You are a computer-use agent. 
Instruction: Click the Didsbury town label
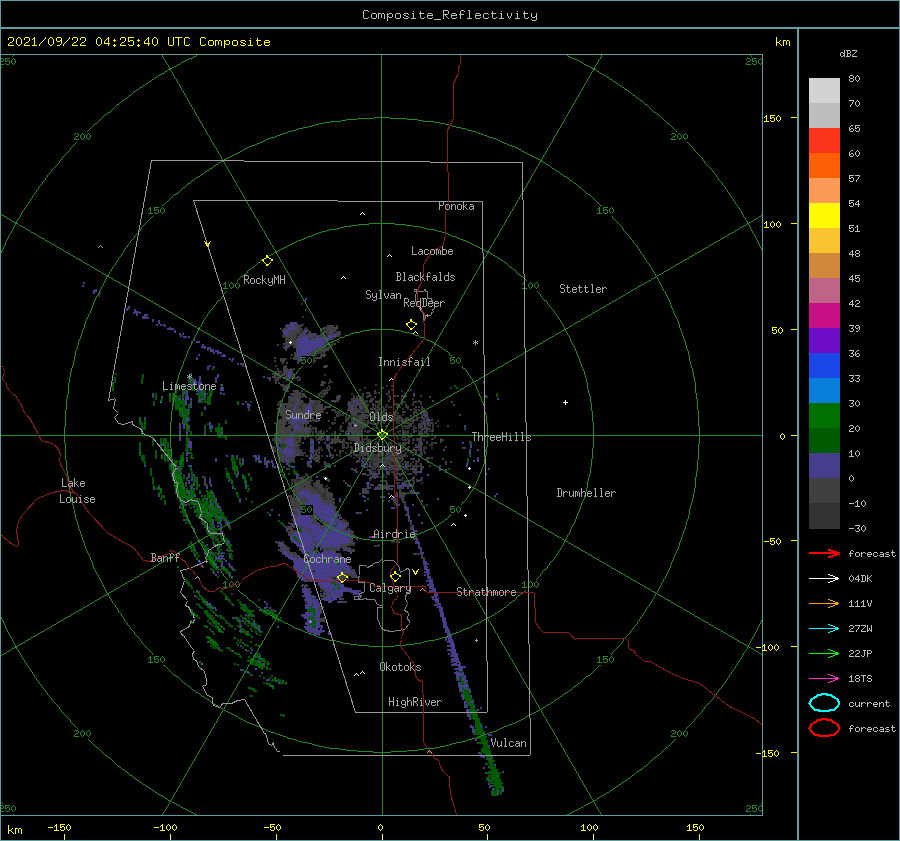pyautogui.click(x=377, y=448)
